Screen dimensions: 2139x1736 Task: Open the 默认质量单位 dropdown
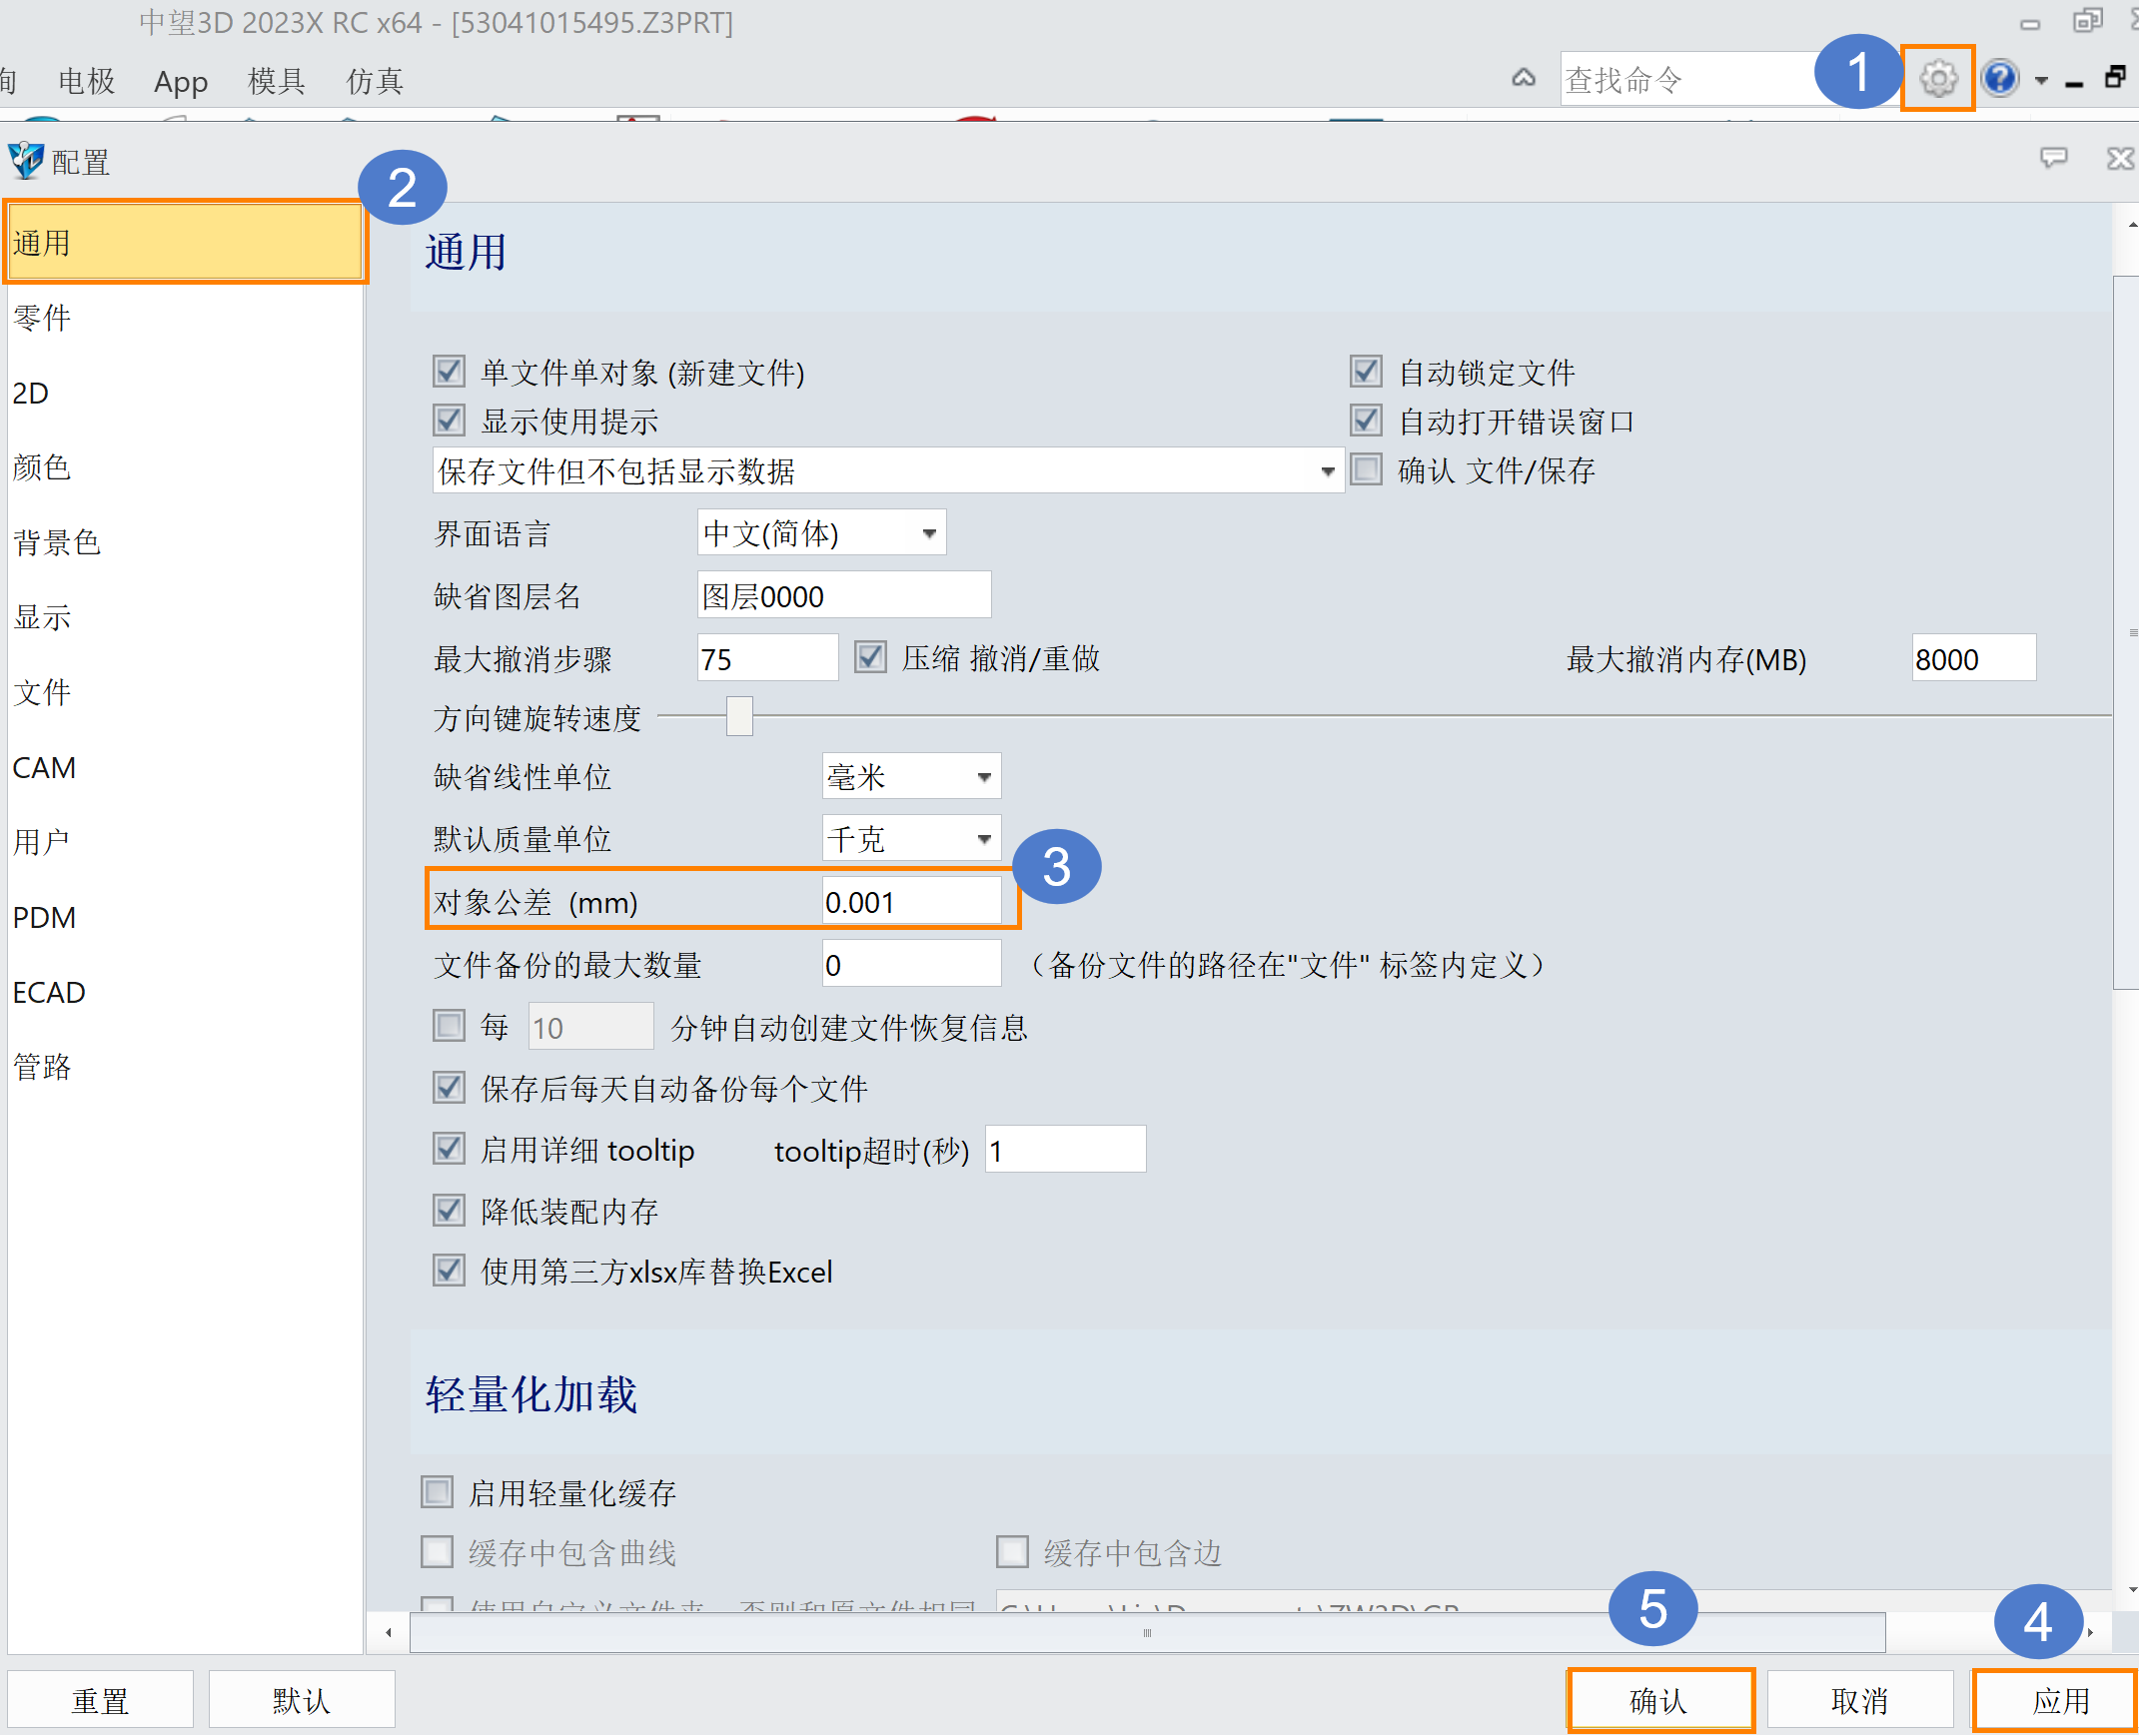[x=911, y=839]
